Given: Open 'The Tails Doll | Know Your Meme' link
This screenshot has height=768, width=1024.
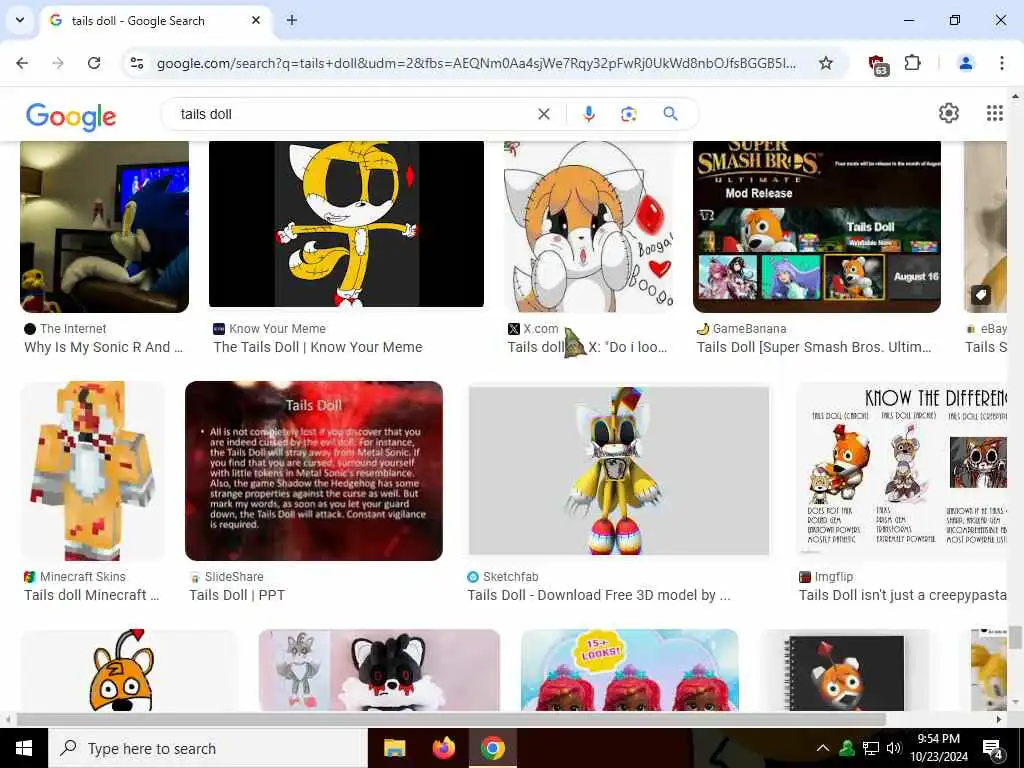Looking at the screenshot, I should click(318, 347).
